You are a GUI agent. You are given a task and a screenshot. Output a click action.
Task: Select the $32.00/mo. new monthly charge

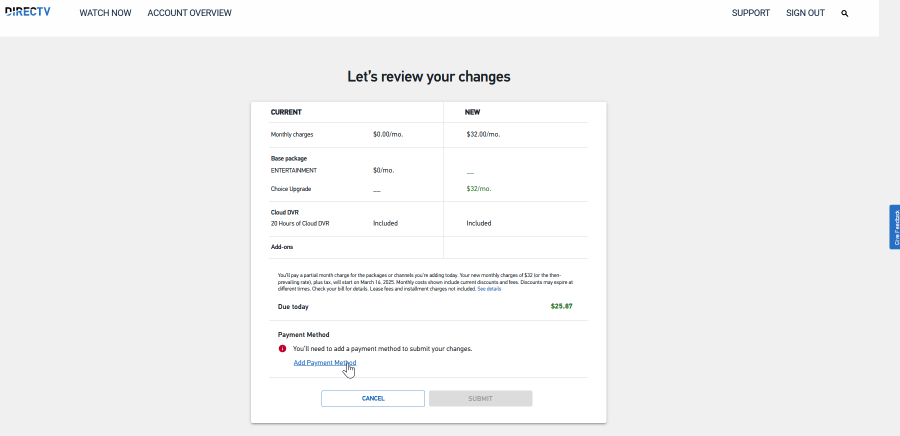(x=483, y=134)
